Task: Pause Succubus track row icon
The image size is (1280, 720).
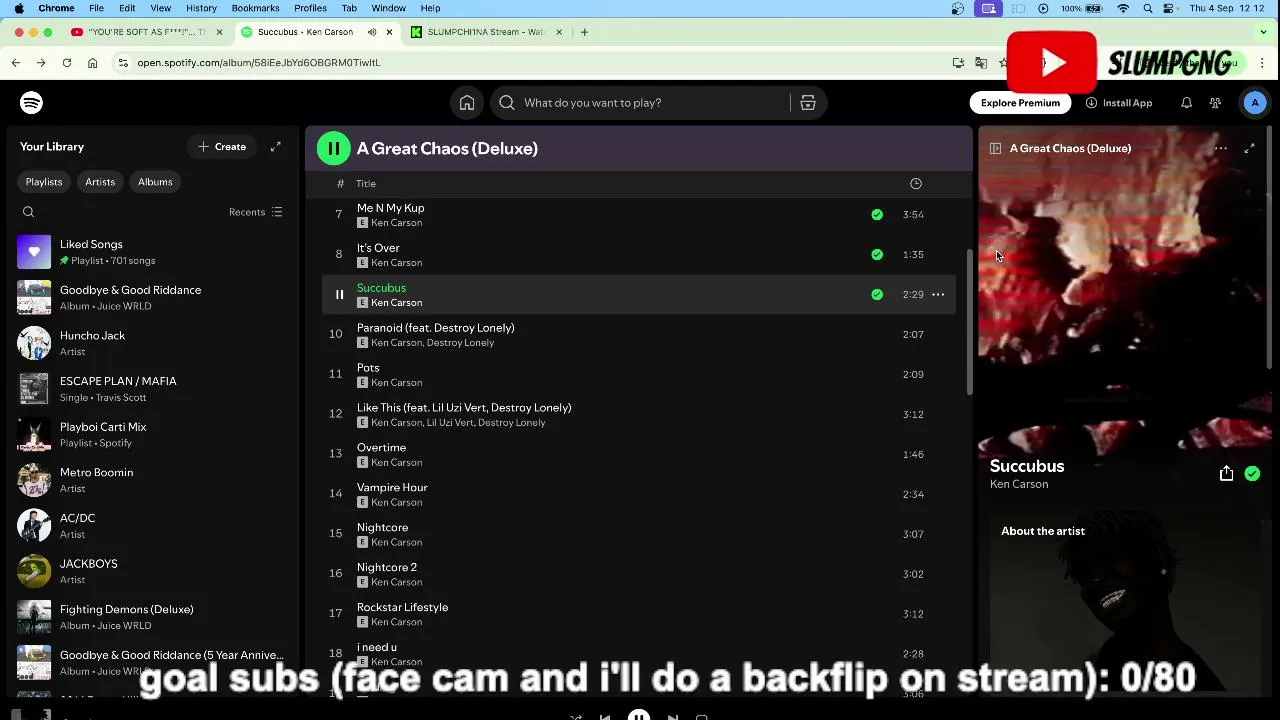Action: (x=339, y=295)
